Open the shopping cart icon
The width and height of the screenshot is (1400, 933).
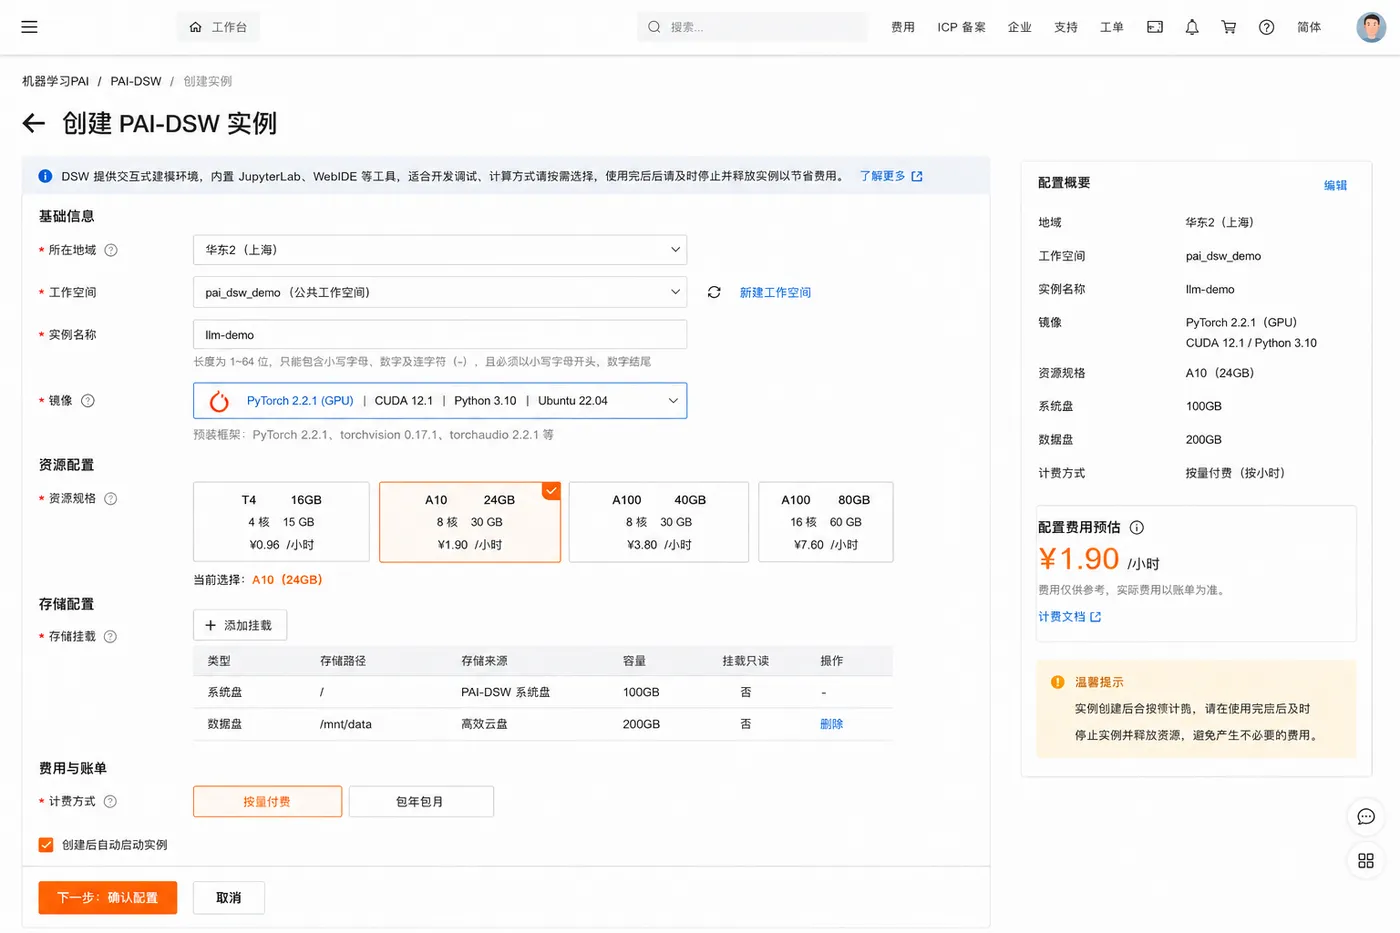[x=1229, y=27]
